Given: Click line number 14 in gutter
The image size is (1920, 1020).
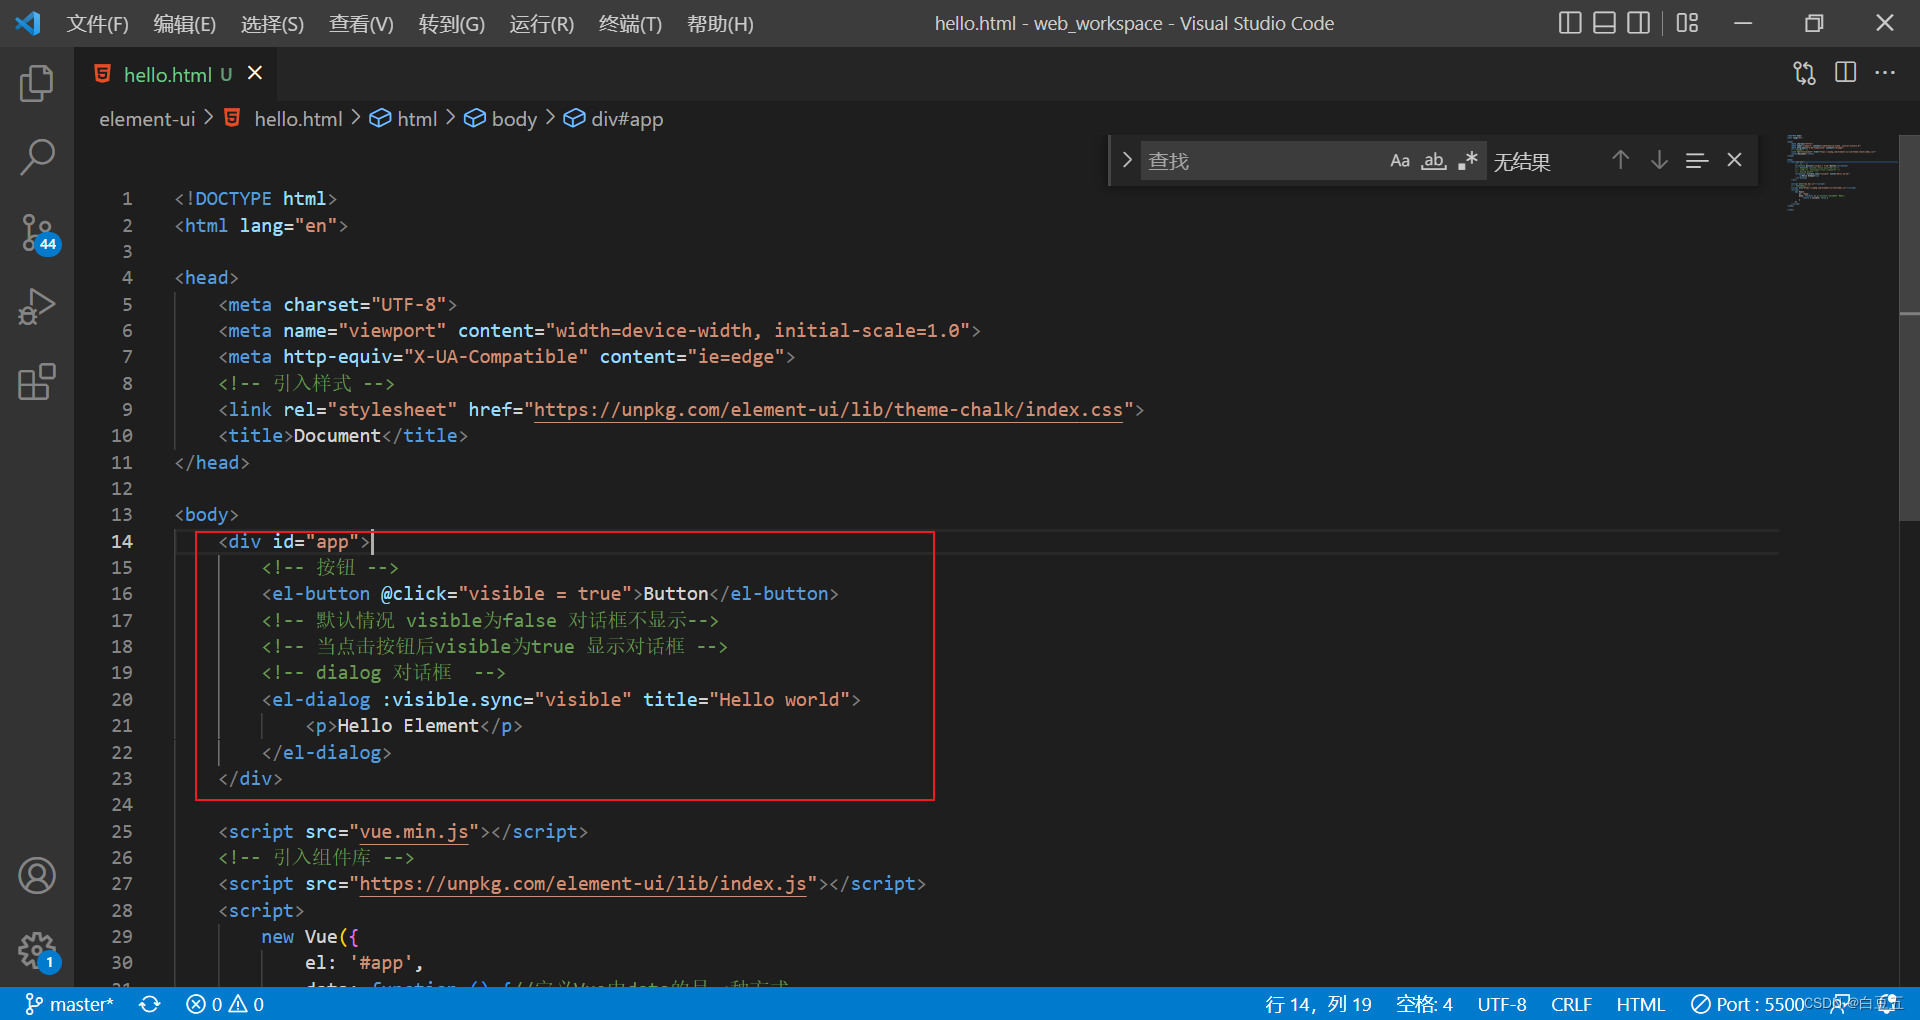Looking at the screenshot, I should pyautogui.click(x=121, y=541).
